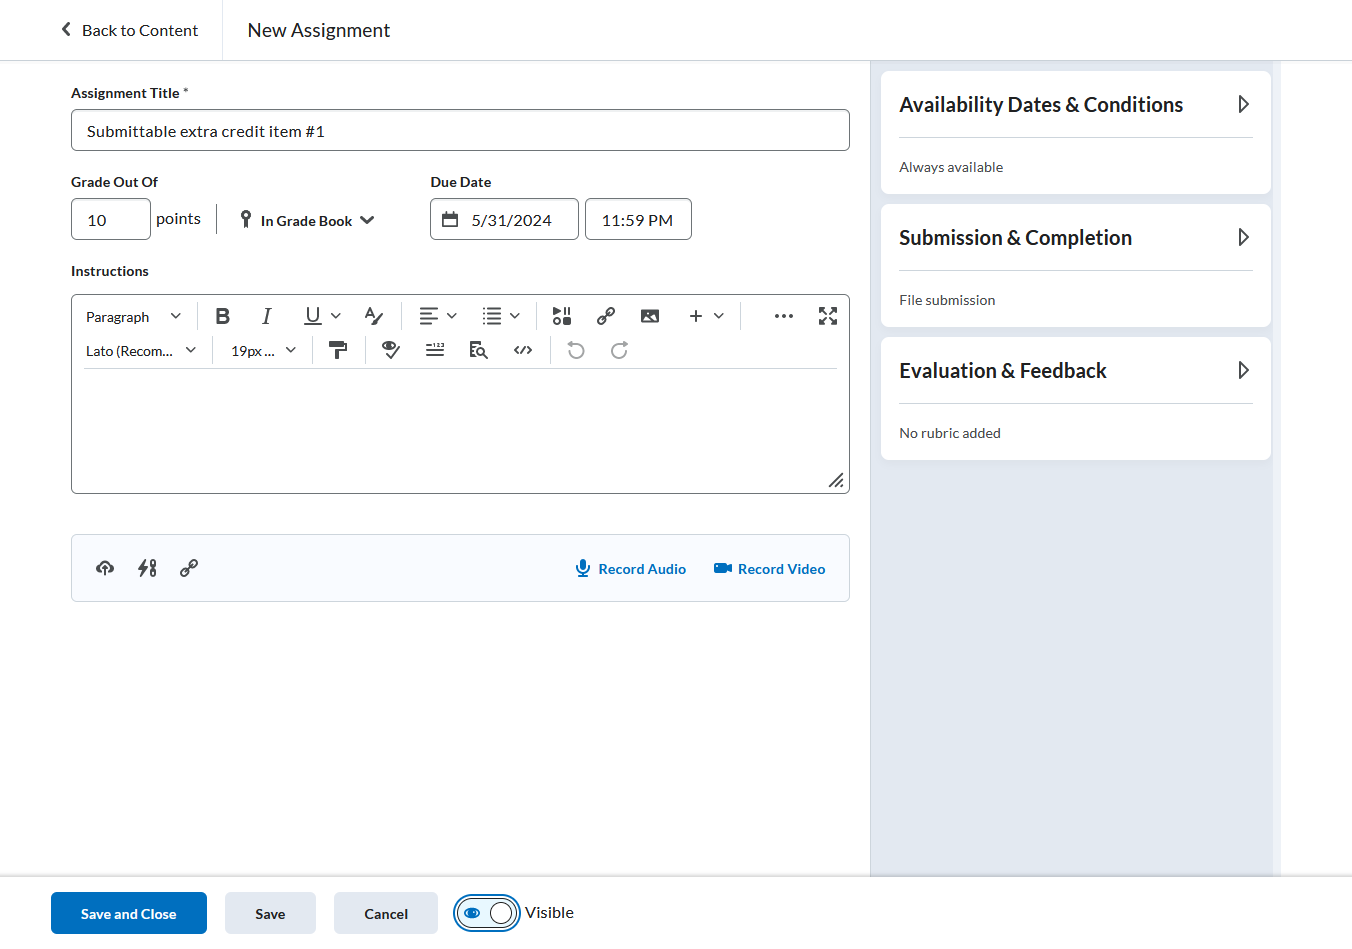Viewport: 1352px width, 949px height.
Task: Click Record Audio to capture audio
Action: [630, 568]
